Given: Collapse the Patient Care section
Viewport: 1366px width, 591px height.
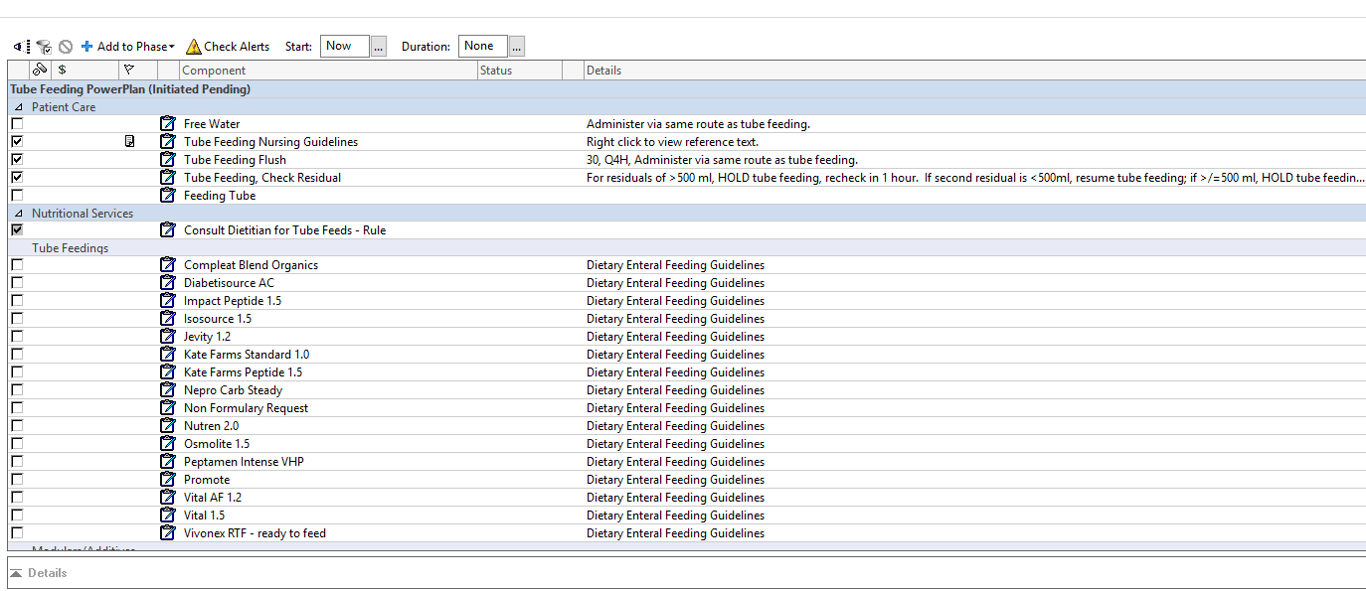Looking at the screenshot, I should click(x=17, y=107).
